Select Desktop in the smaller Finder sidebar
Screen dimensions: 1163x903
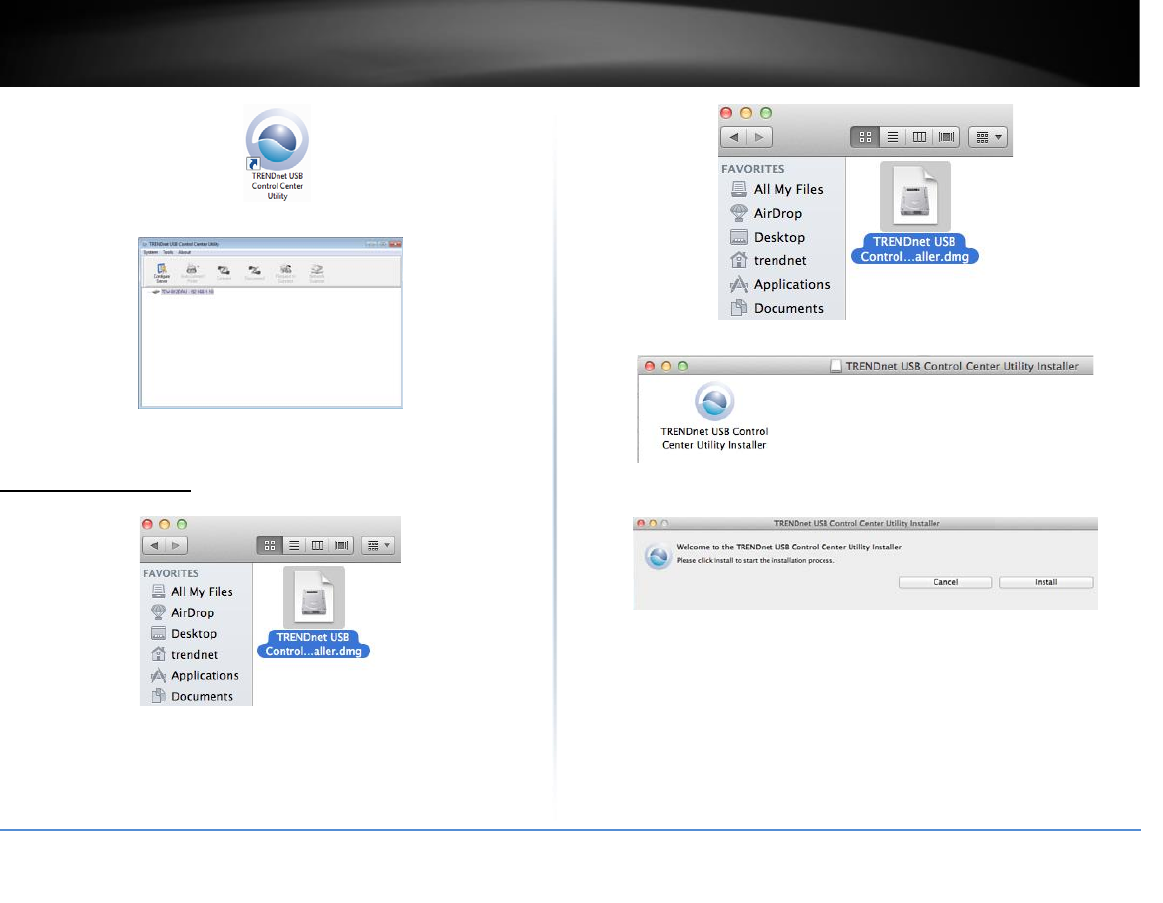click(184, 633)
